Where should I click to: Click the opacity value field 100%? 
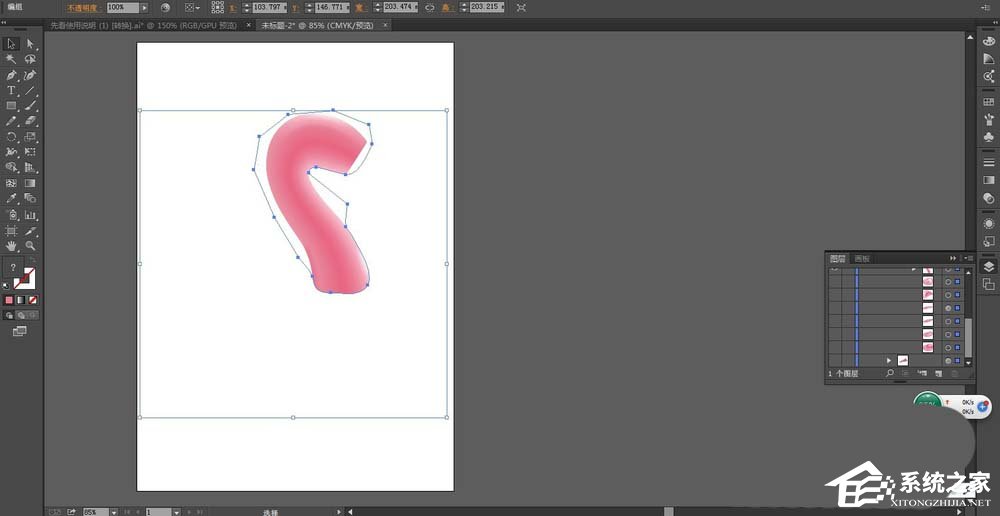click(x=122, y=7)
